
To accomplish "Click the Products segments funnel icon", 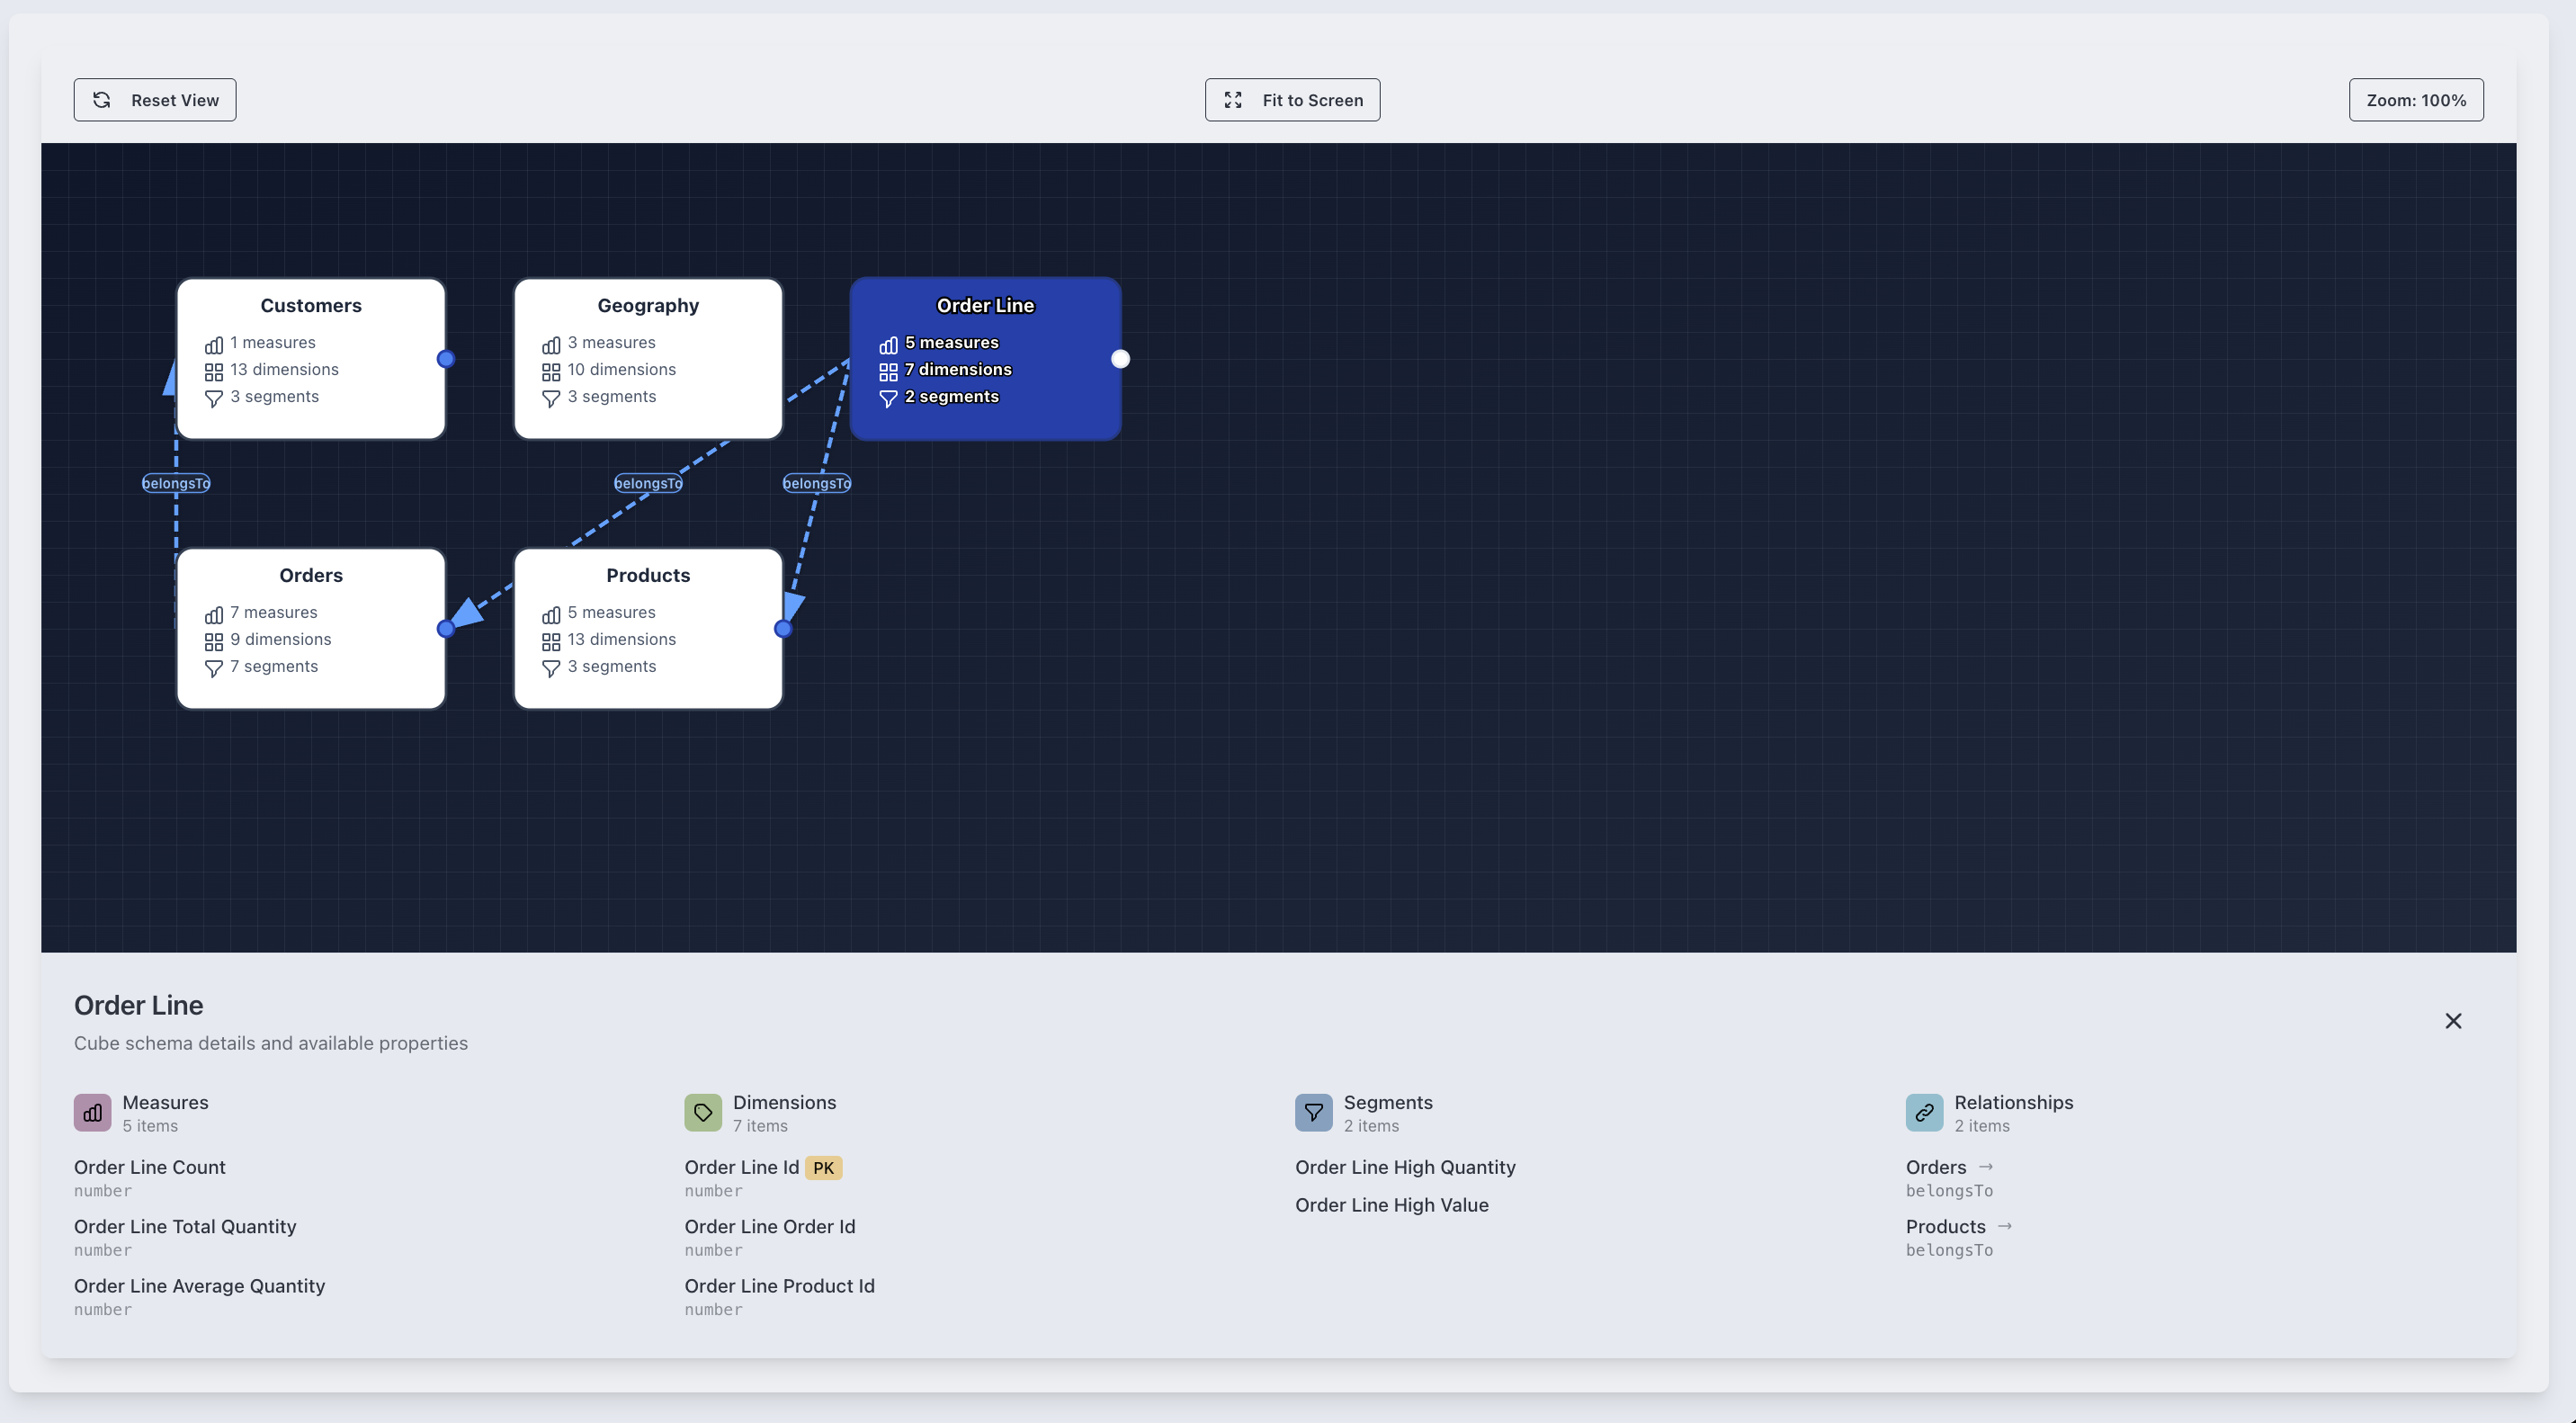I will click(551, 669).
